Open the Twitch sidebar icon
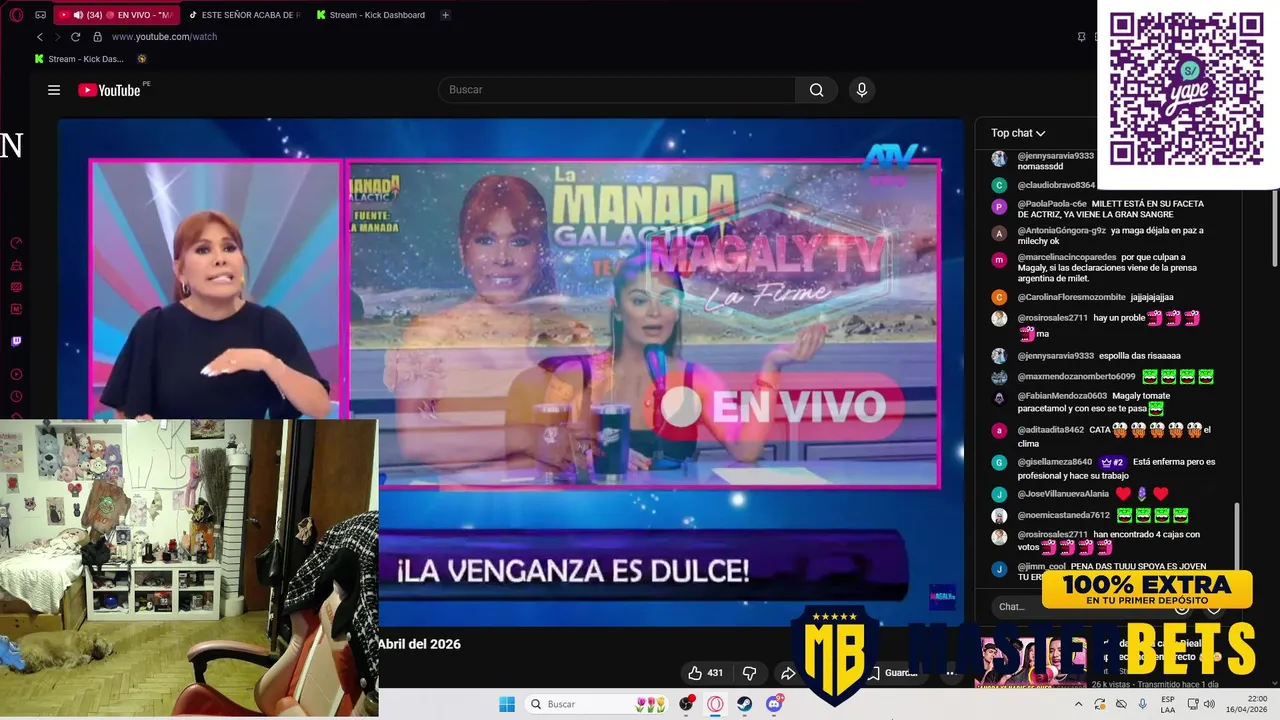Viewport: 1280px width, 720px height. tap(16, 341)
